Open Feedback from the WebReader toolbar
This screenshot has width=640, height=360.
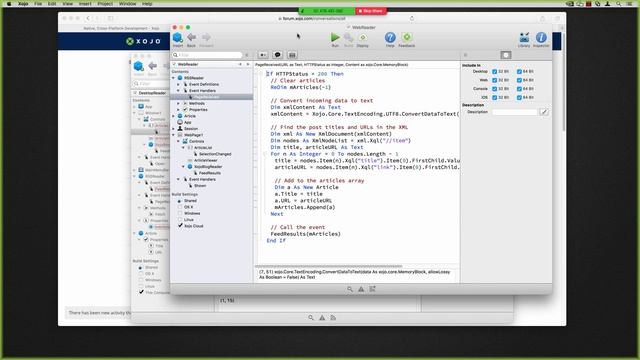coord(407,38)
